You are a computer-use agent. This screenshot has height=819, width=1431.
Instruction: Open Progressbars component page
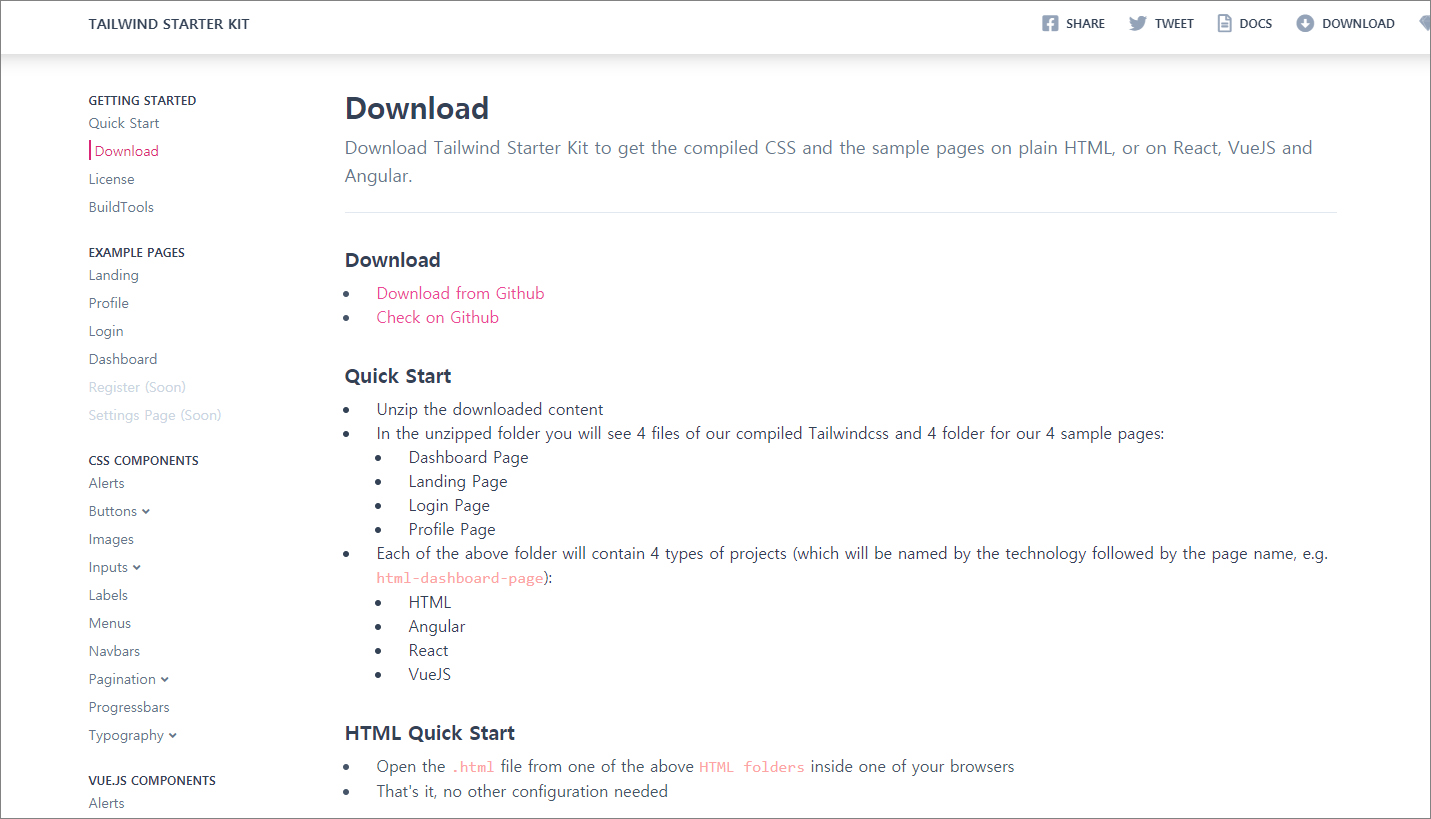(129, 707)
